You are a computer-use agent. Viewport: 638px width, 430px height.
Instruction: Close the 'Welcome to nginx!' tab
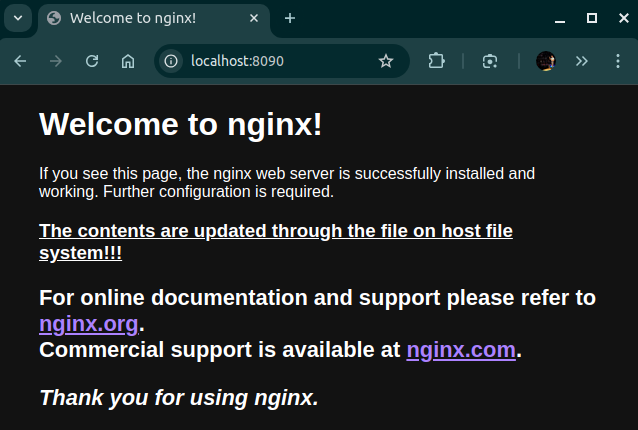[254, 18]
